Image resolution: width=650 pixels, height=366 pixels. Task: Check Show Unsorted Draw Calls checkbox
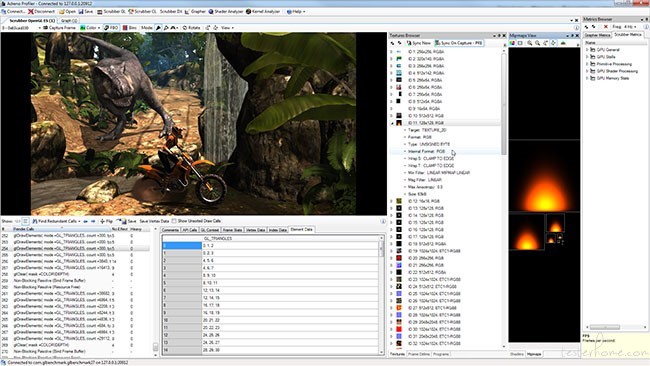click(174, 221)
